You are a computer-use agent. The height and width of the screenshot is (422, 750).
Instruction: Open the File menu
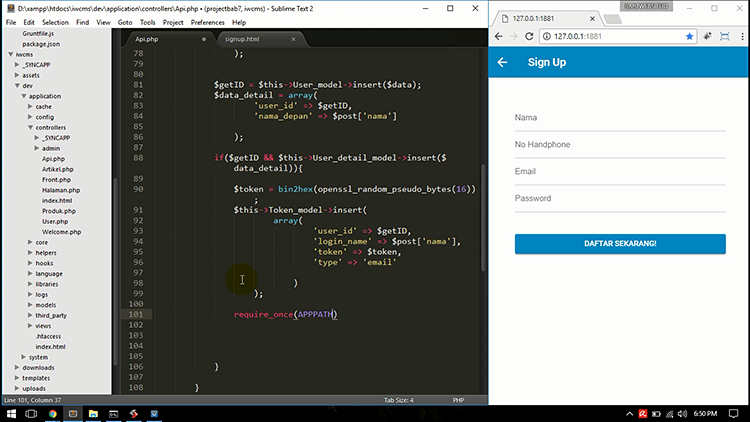tap(11, 22)
